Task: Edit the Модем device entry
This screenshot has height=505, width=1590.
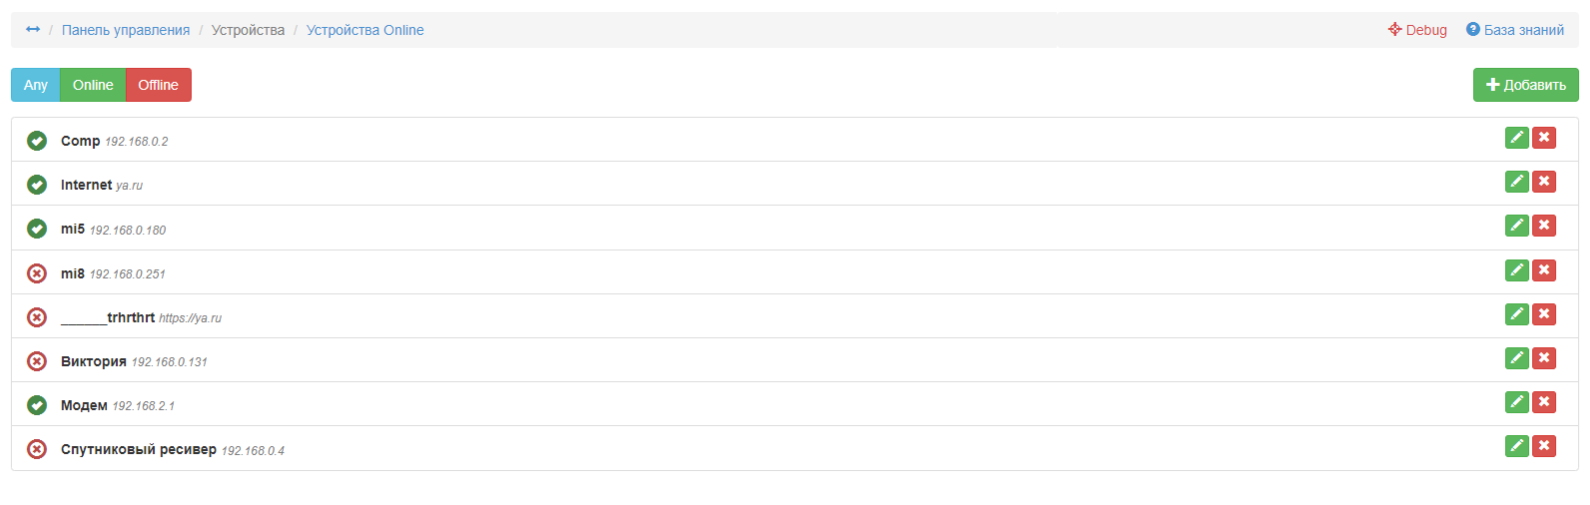Action: (x=1516, y=402)
